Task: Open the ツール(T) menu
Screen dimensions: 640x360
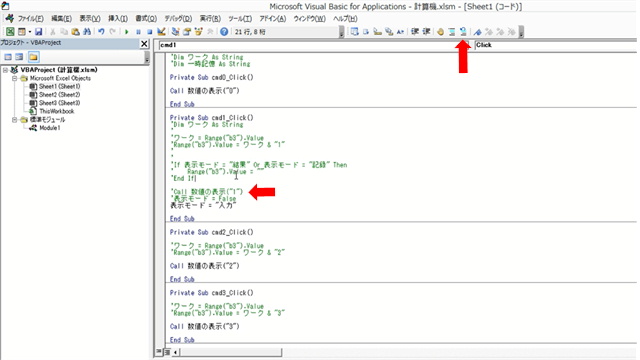Action: click(x=240, y=19)
